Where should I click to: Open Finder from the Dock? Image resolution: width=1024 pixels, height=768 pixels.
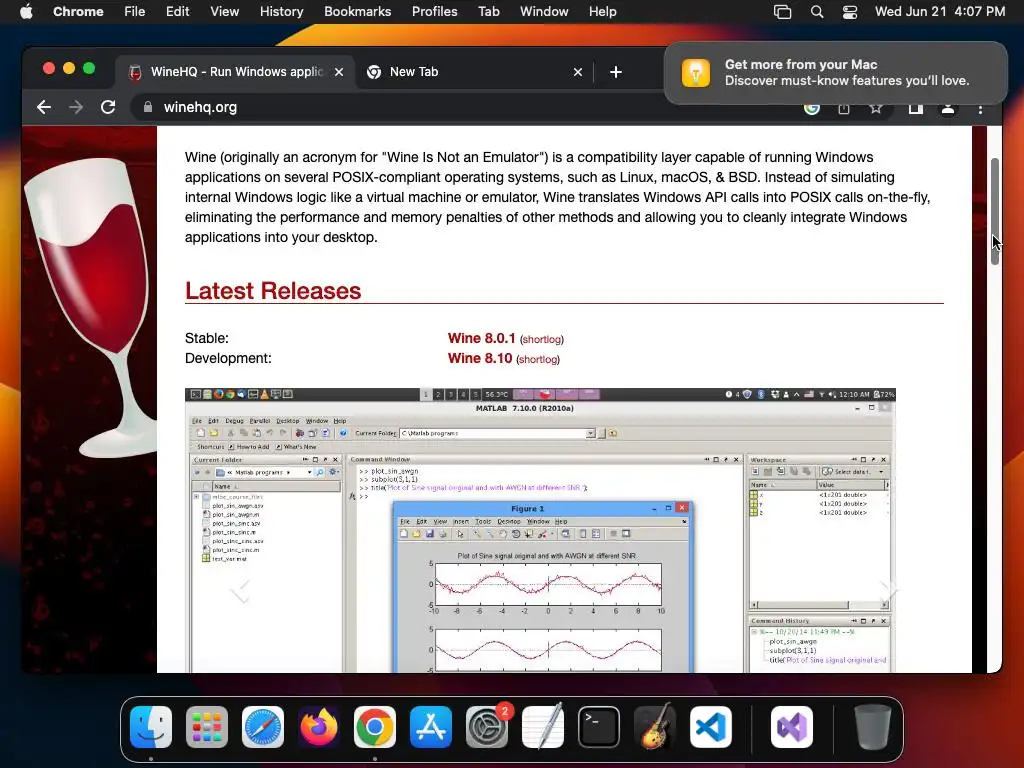pos(151,727)
